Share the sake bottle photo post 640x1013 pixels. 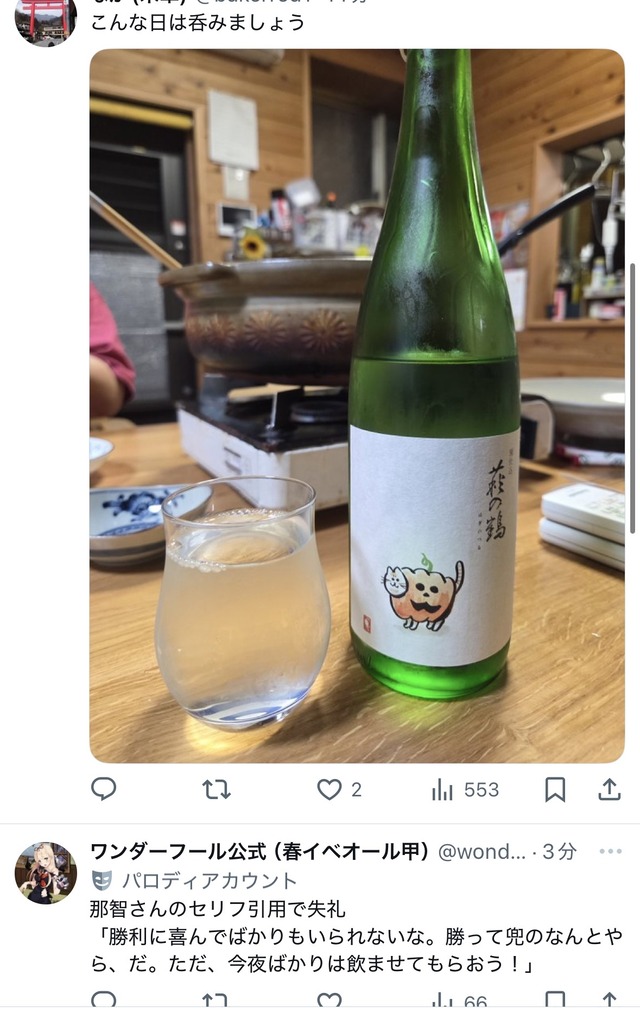(x=609, y=789)
